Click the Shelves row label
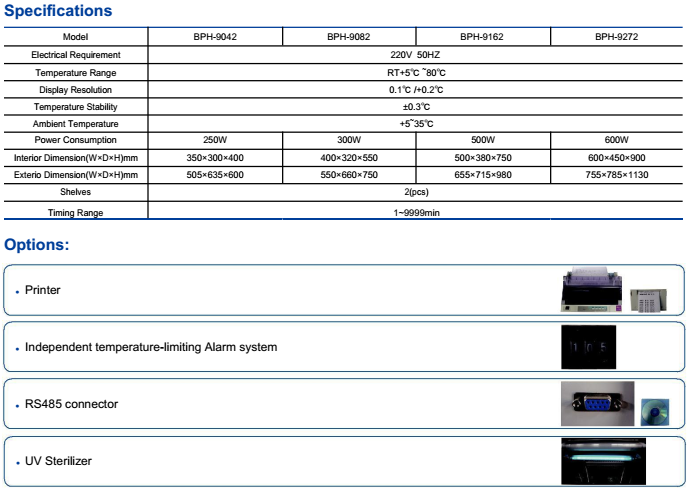Viewport: 690px width, 494px height. (76, 192)
